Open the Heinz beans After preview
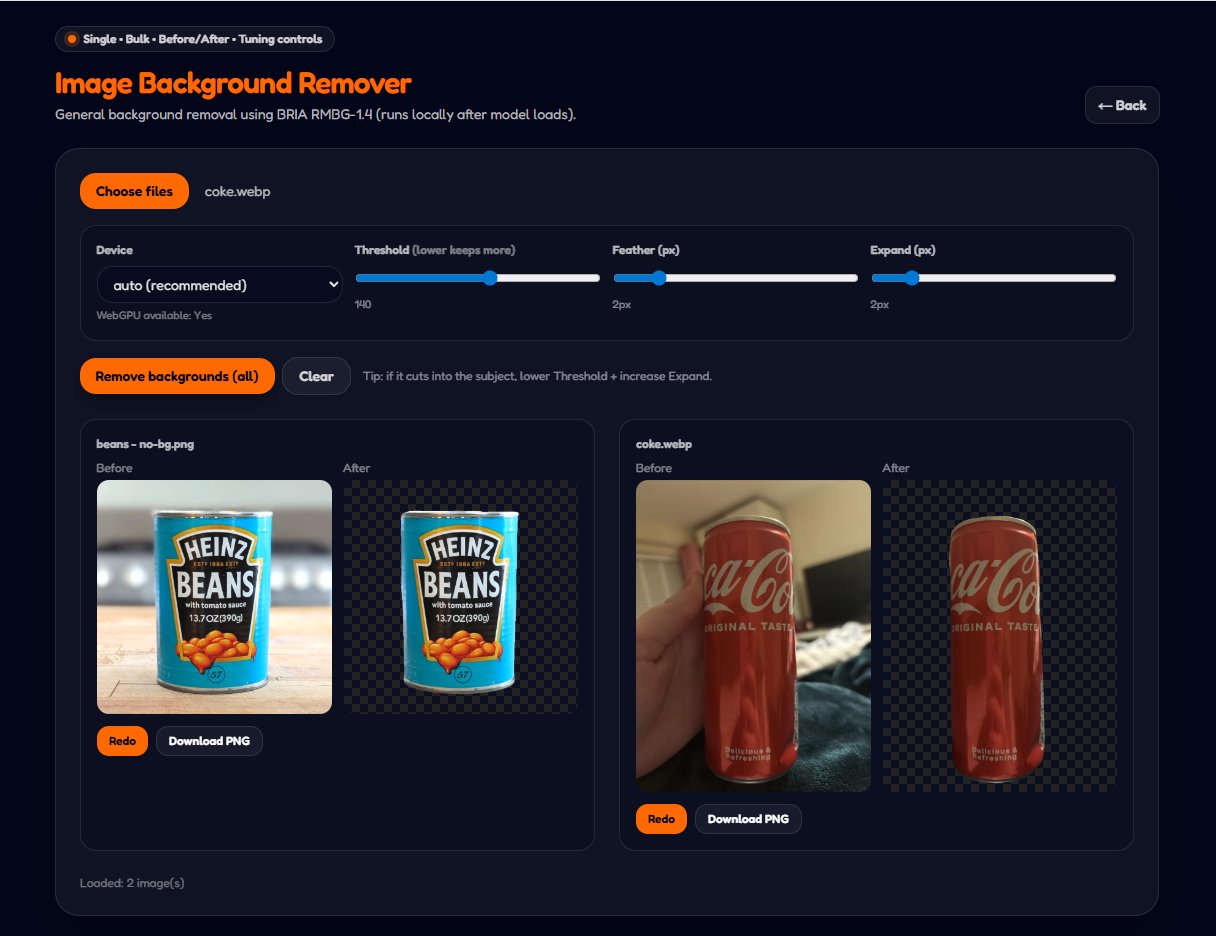1216x936 pixels. tap(460, 597)
